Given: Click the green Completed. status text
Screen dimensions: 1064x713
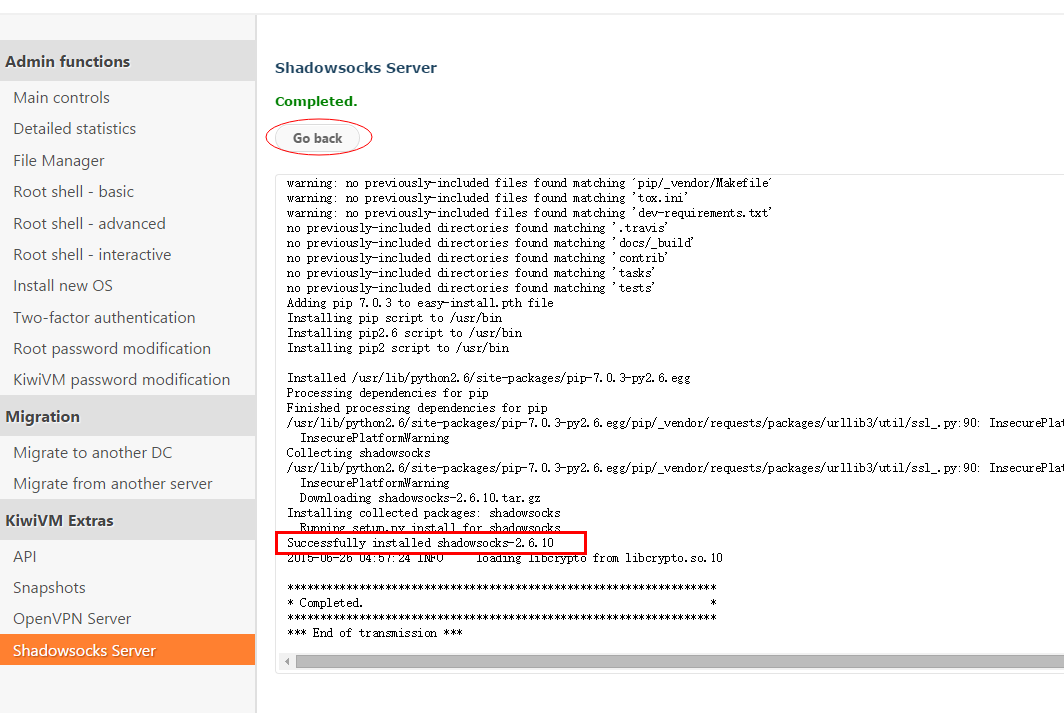Looking at the screenshot, I should 316,101.
